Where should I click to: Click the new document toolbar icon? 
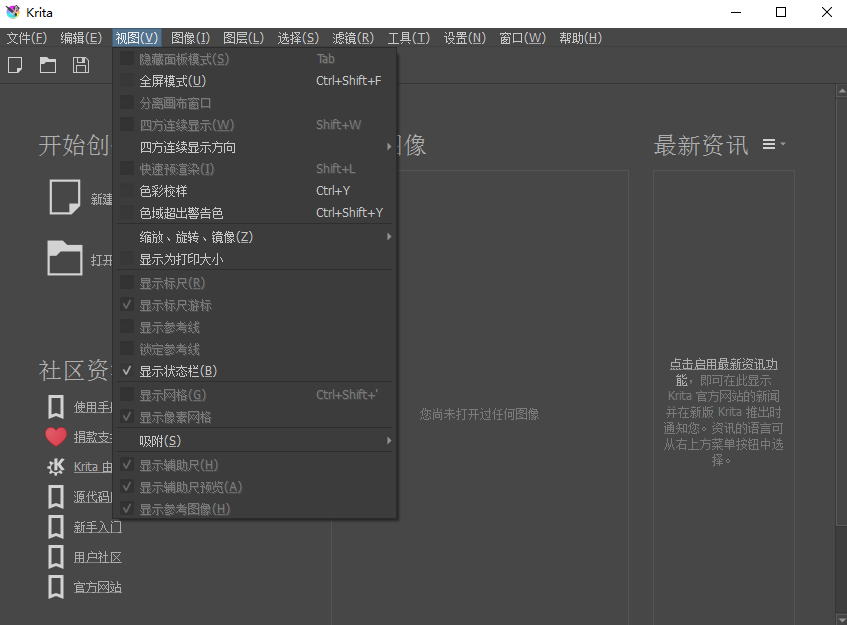tap(15, 65)
